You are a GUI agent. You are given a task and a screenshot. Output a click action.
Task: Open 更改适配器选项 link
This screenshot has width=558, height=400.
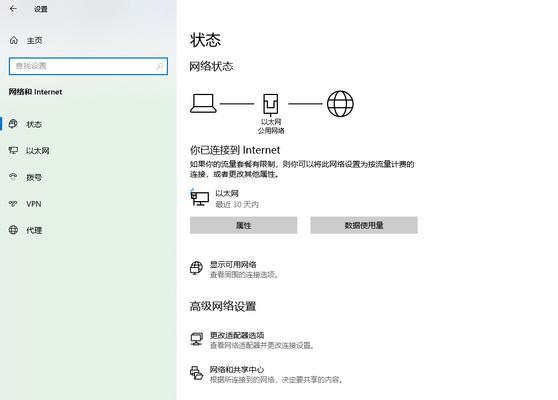click(x=237, y=335)
